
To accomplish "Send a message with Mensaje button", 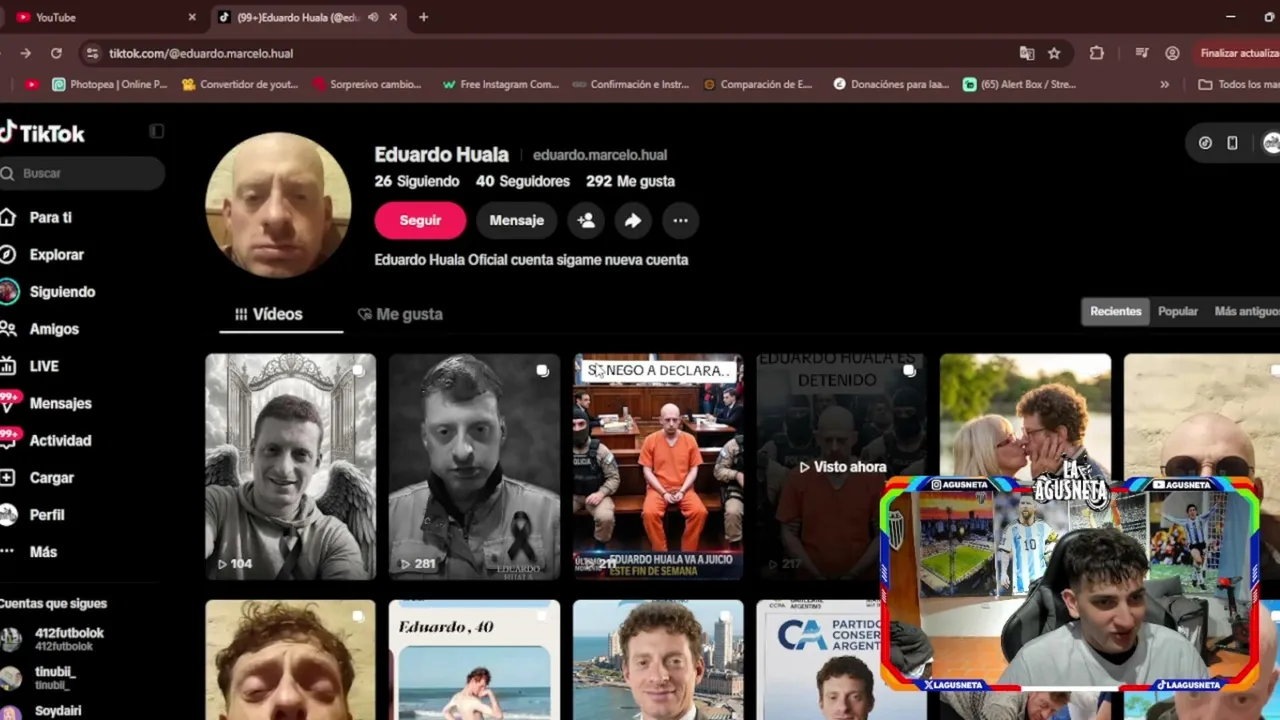I will 516,220.
